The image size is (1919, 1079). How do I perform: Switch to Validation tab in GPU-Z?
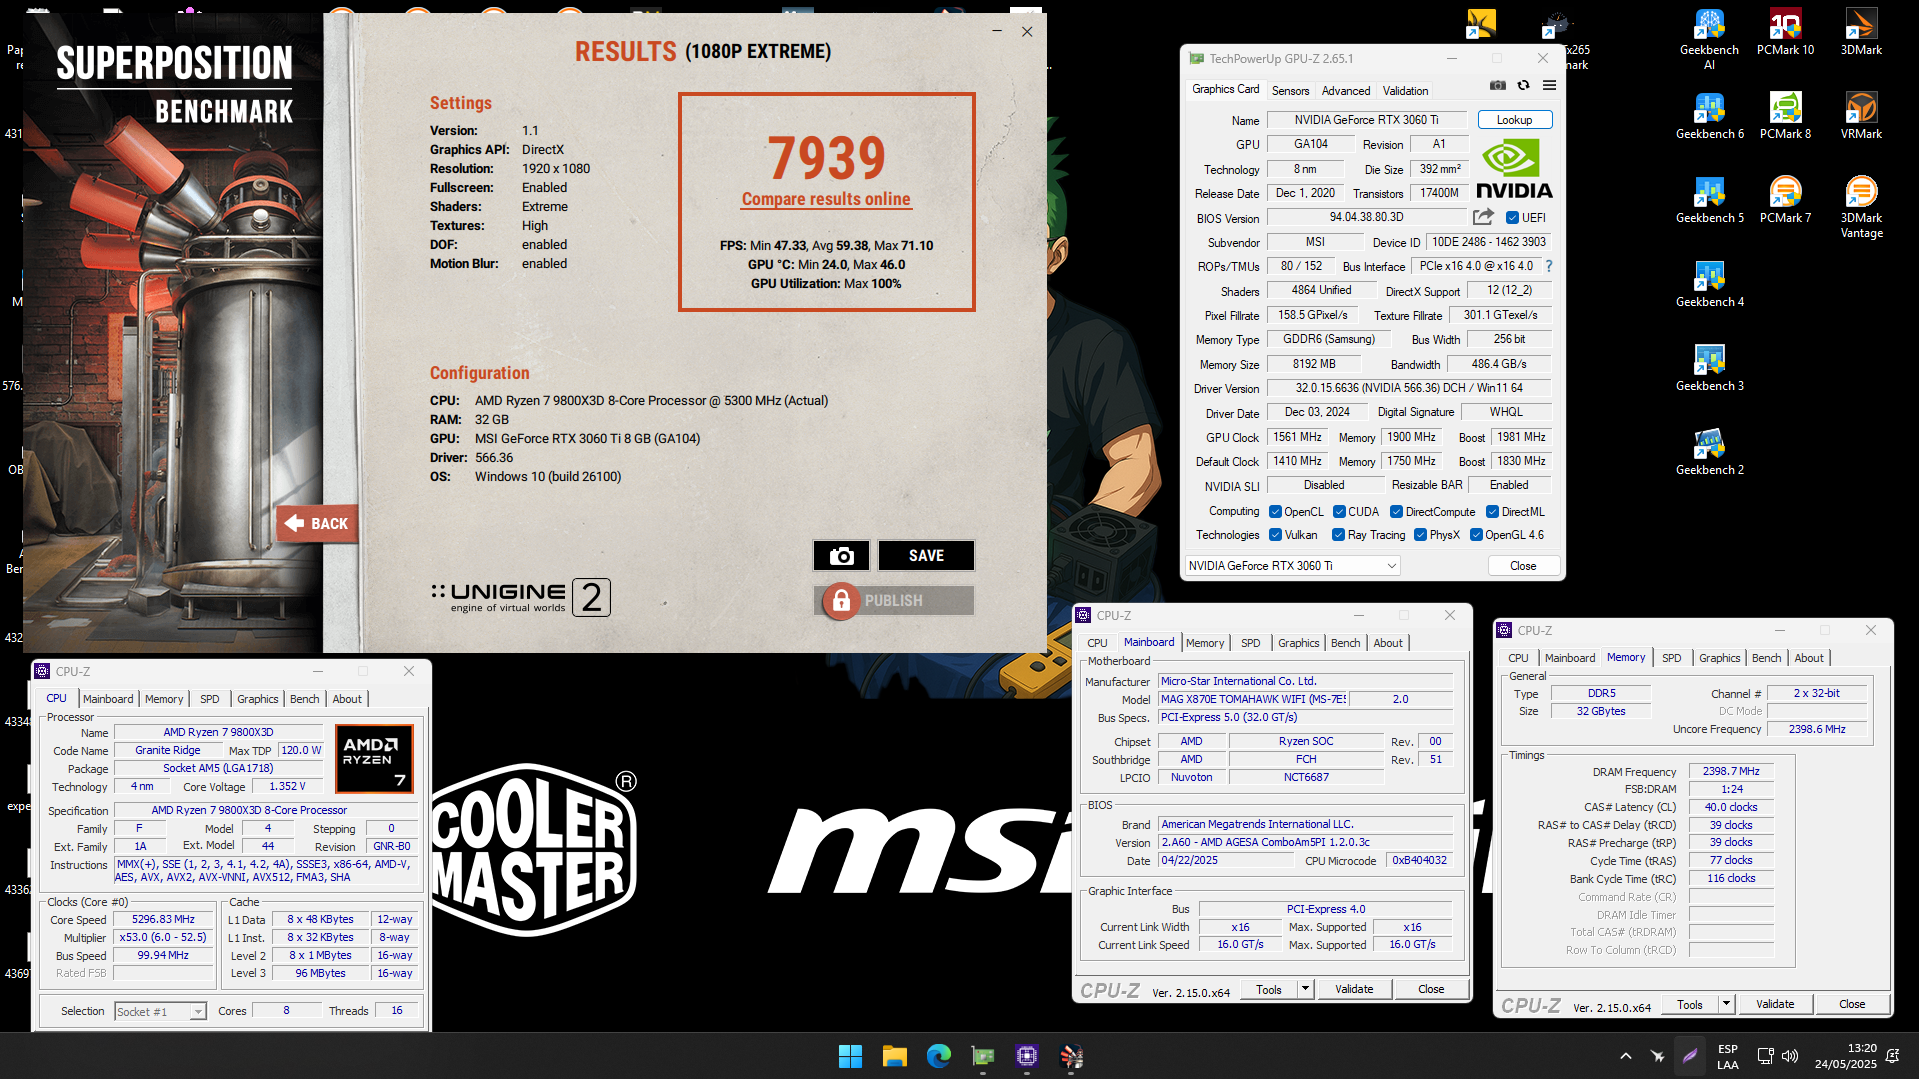pos(1405,91)
